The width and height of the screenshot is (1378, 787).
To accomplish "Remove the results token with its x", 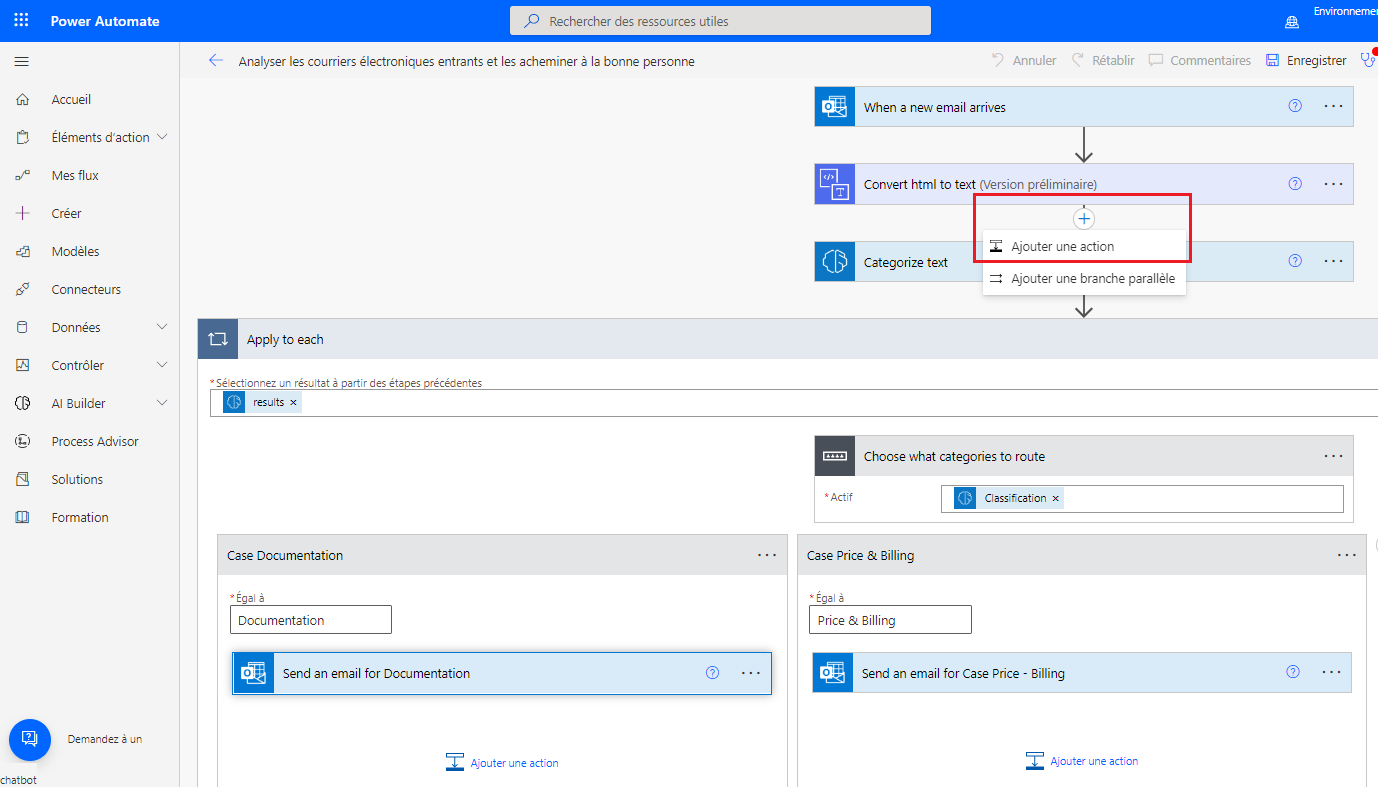I will [x=293, y=402].
